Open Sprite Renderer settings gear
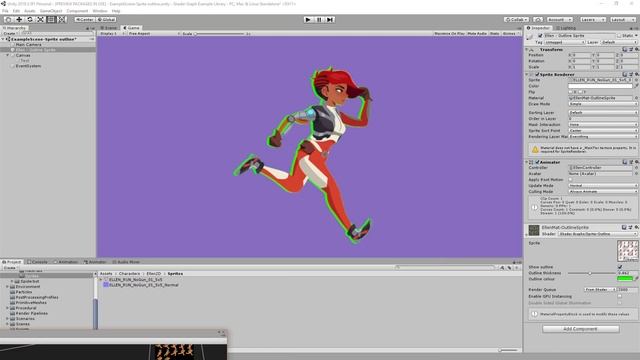The width and height of the screenshot is (640, 360). click(x=636, y=74)
